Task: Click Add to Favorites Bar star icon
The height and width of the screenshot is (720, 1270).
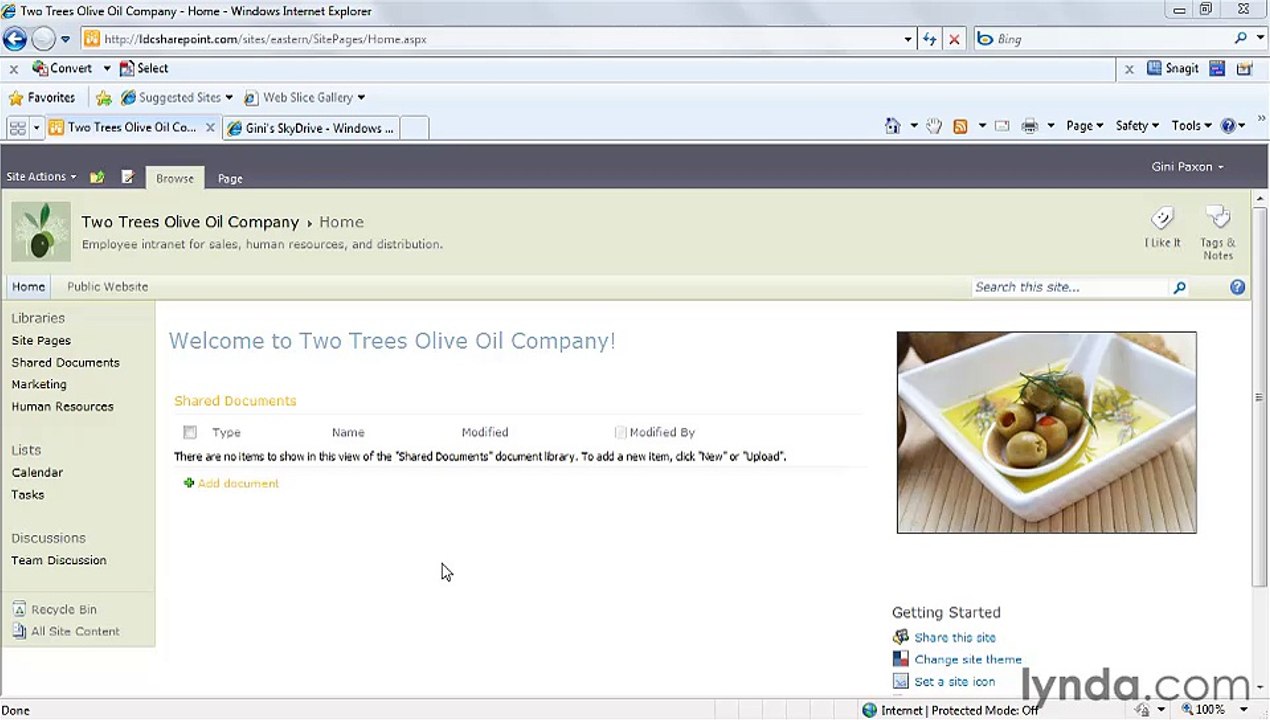Action: point(104,98)
